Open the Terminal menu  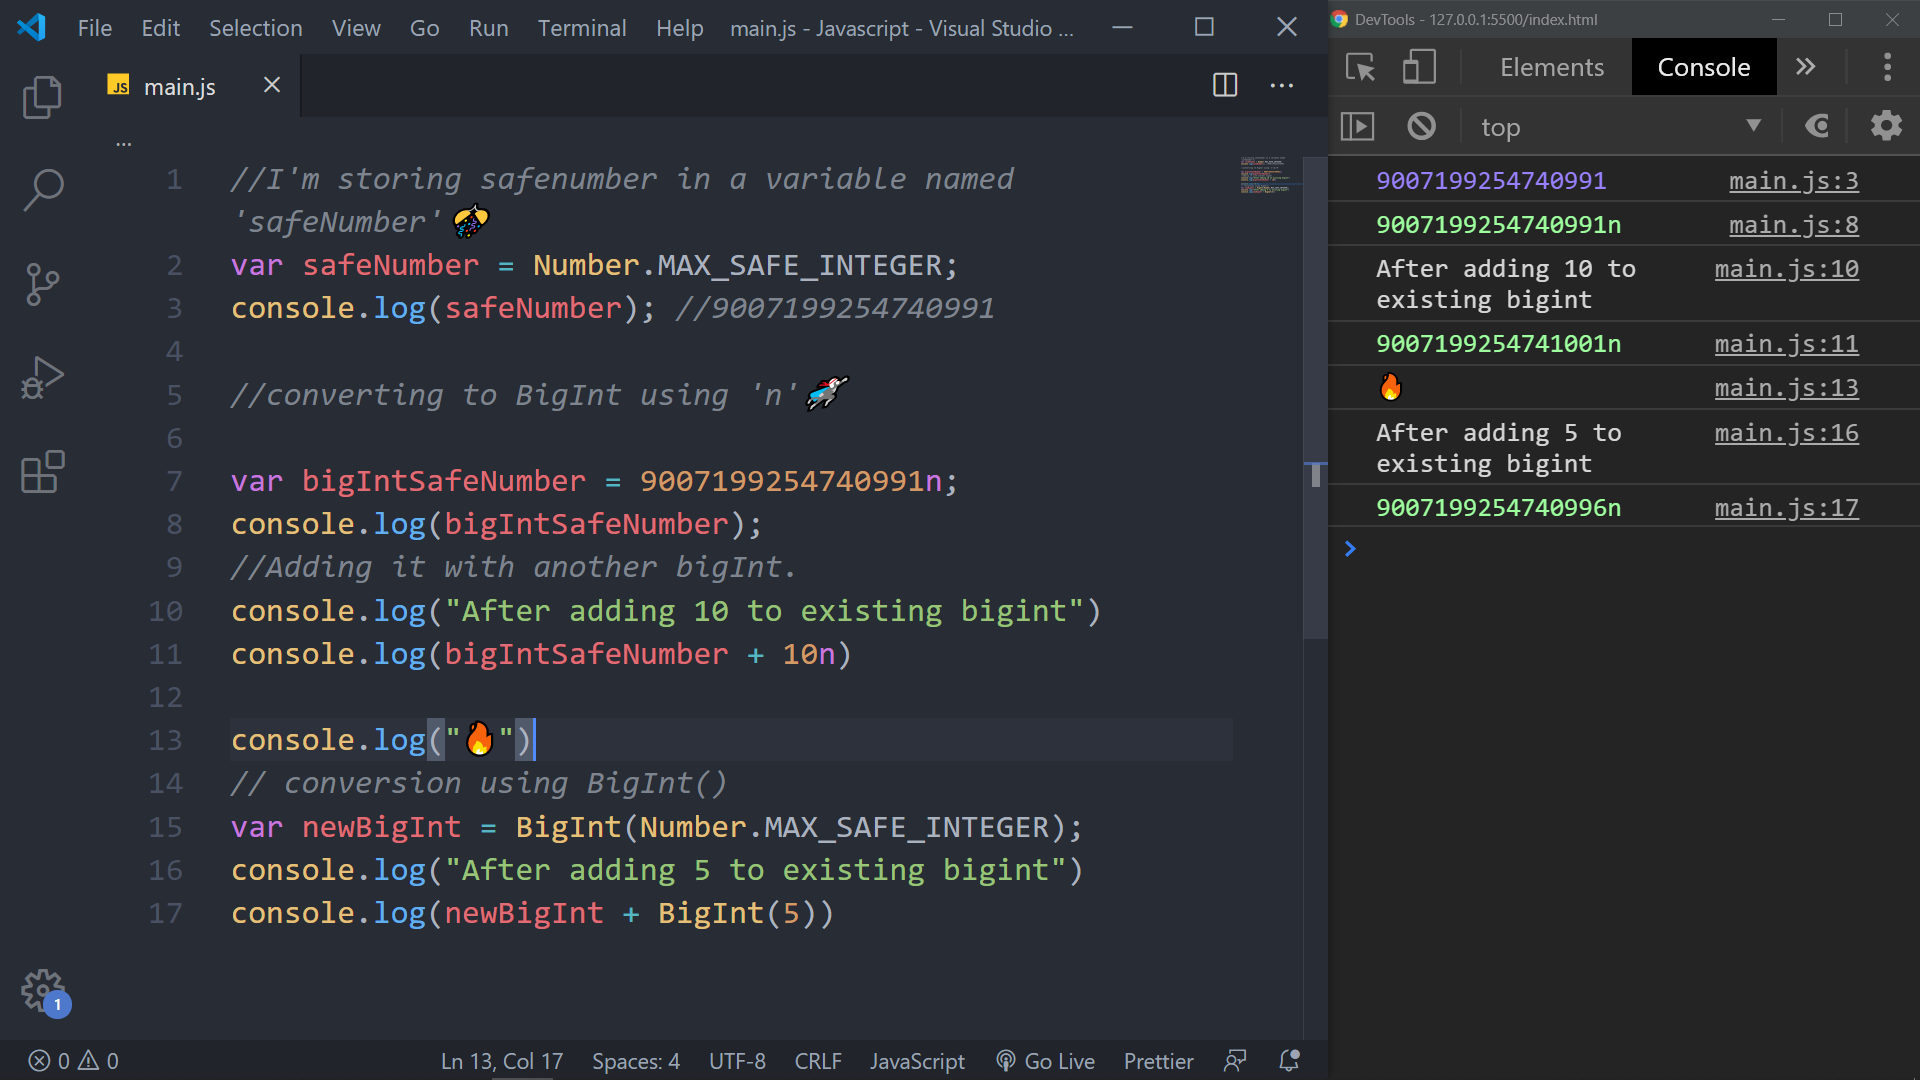point(582,27)
